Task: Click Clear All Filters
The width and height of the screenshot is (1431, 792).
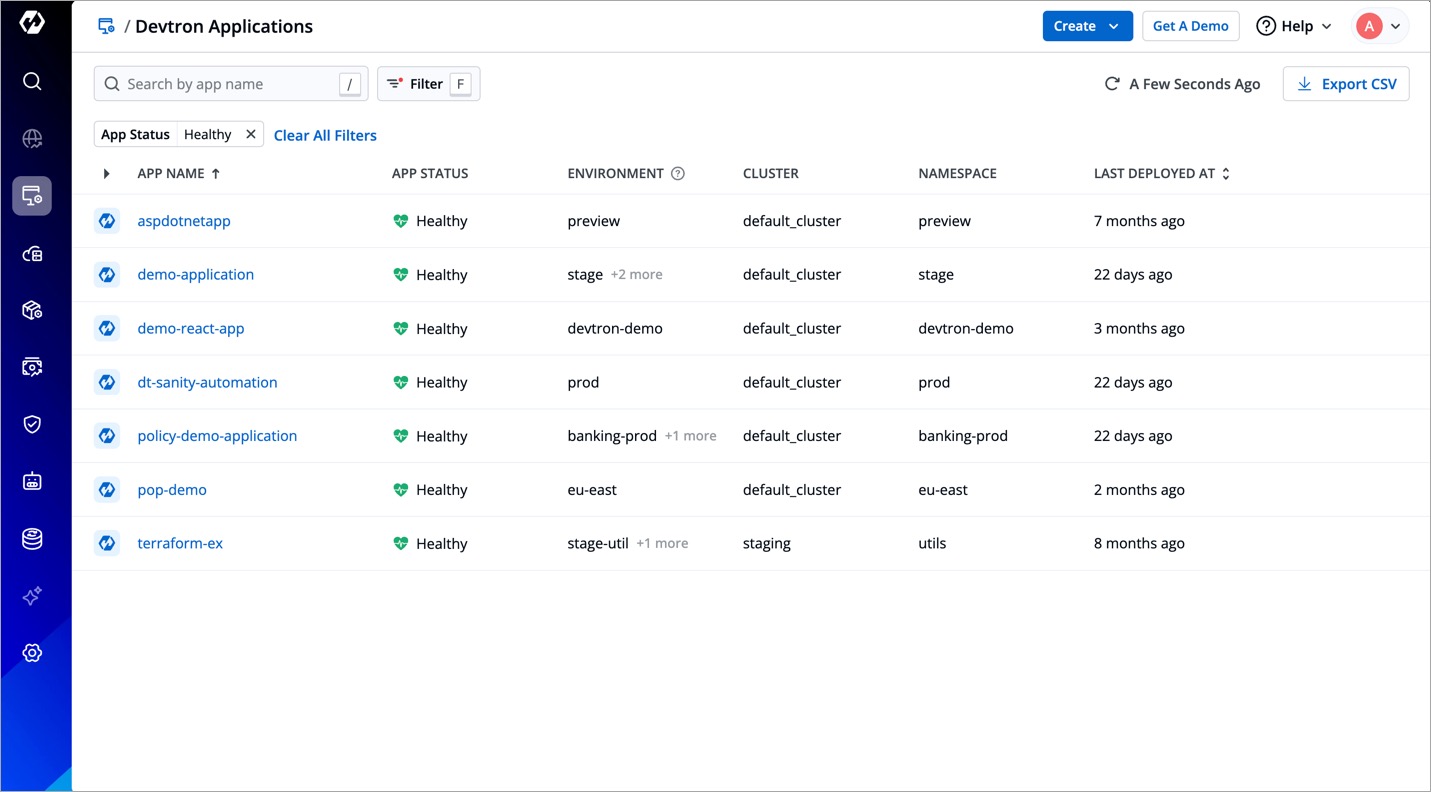Action: [x=325, y=135]
